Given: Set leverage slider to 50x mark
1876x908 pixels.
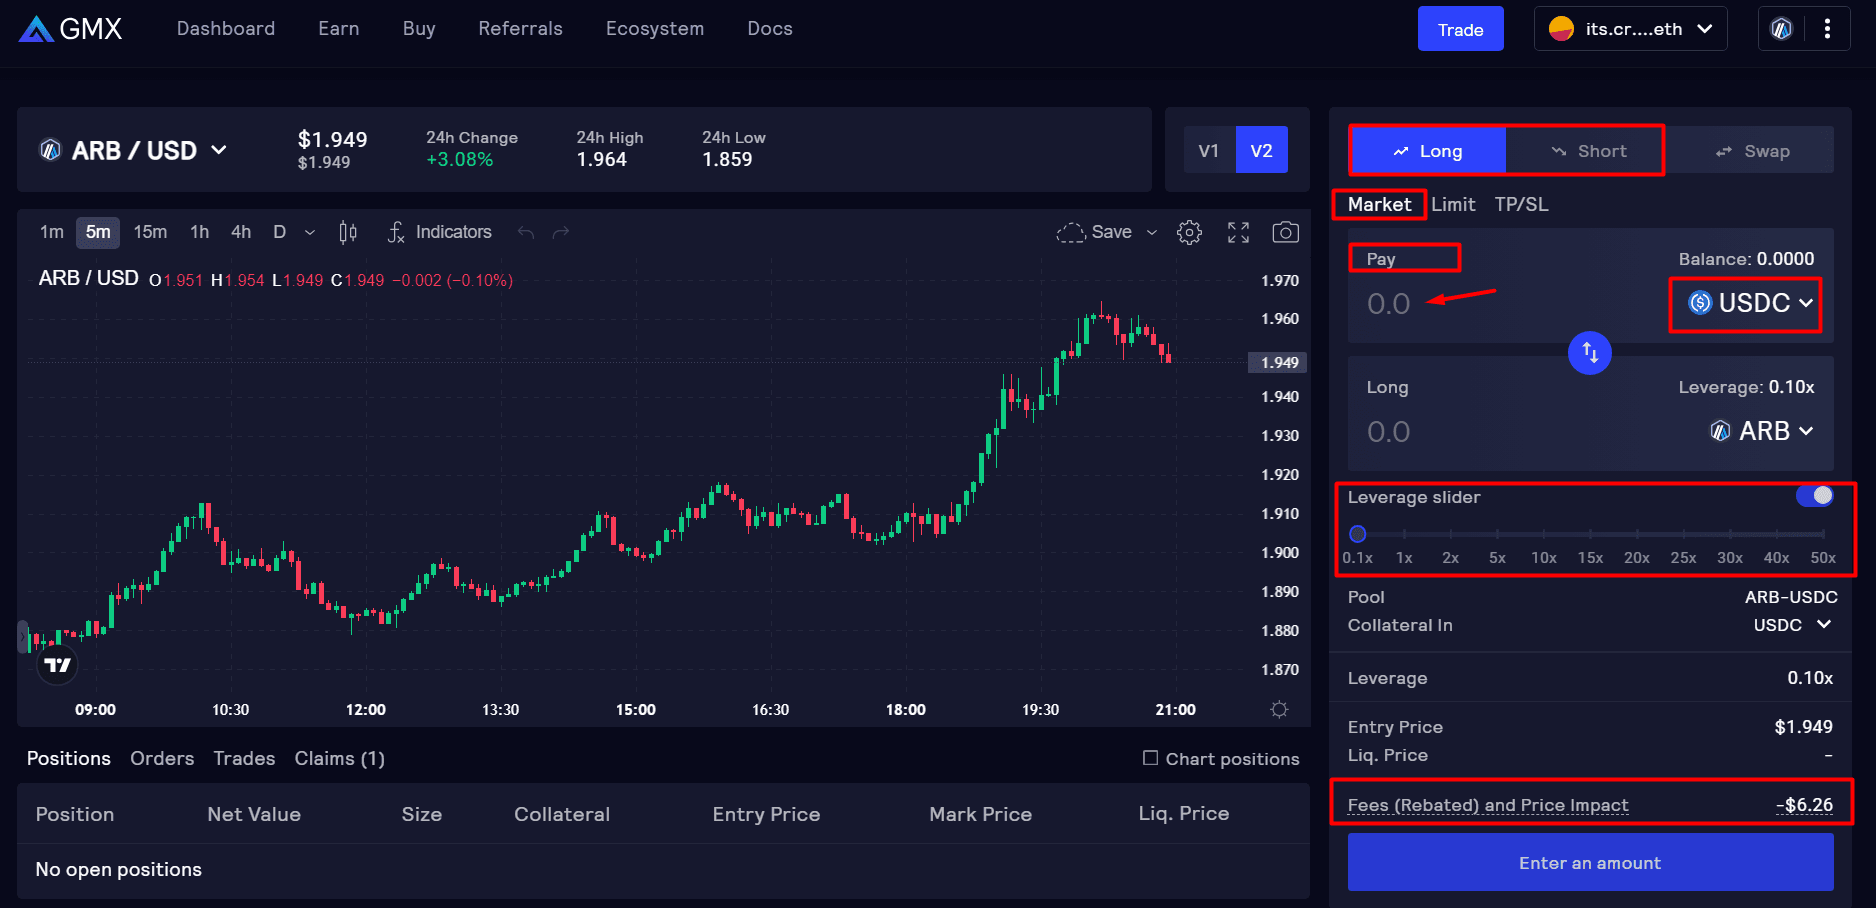Looking at the screenshot, I should point(1823,535).
